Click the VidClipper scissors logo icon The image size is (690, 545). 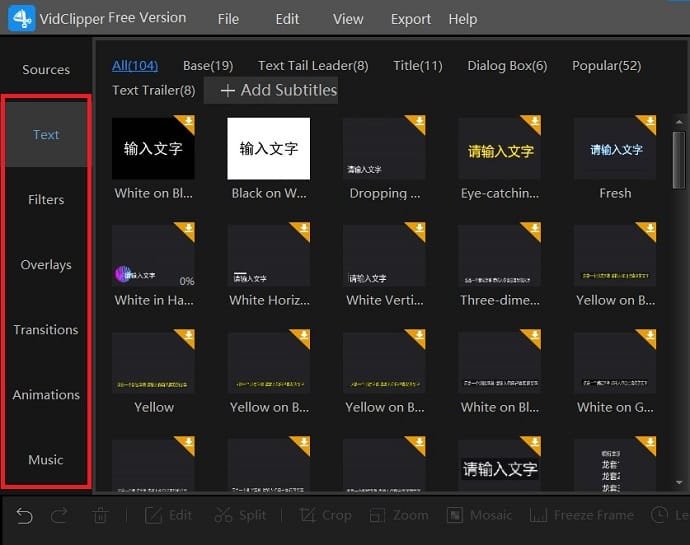[21, 18]
